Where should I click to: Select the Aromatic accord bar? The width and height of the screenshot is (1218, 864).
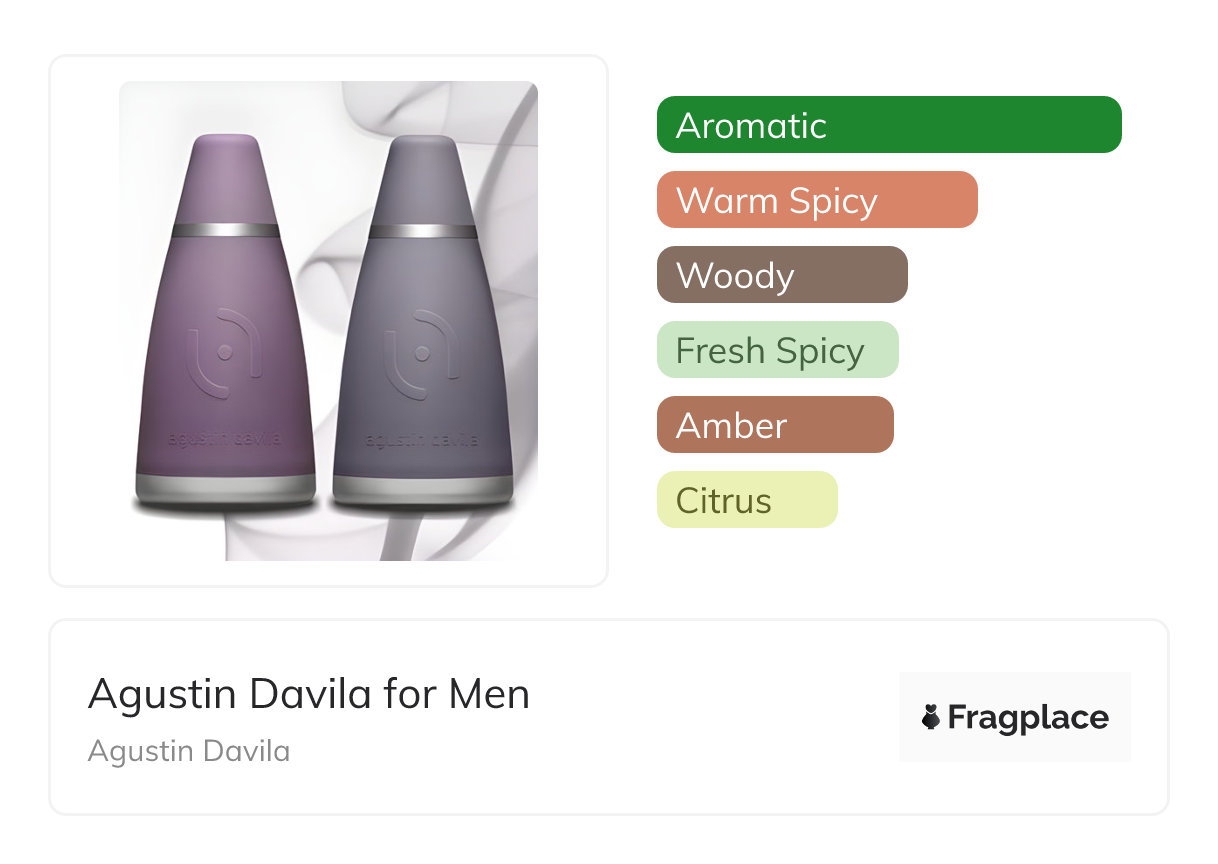coord(889,125)
